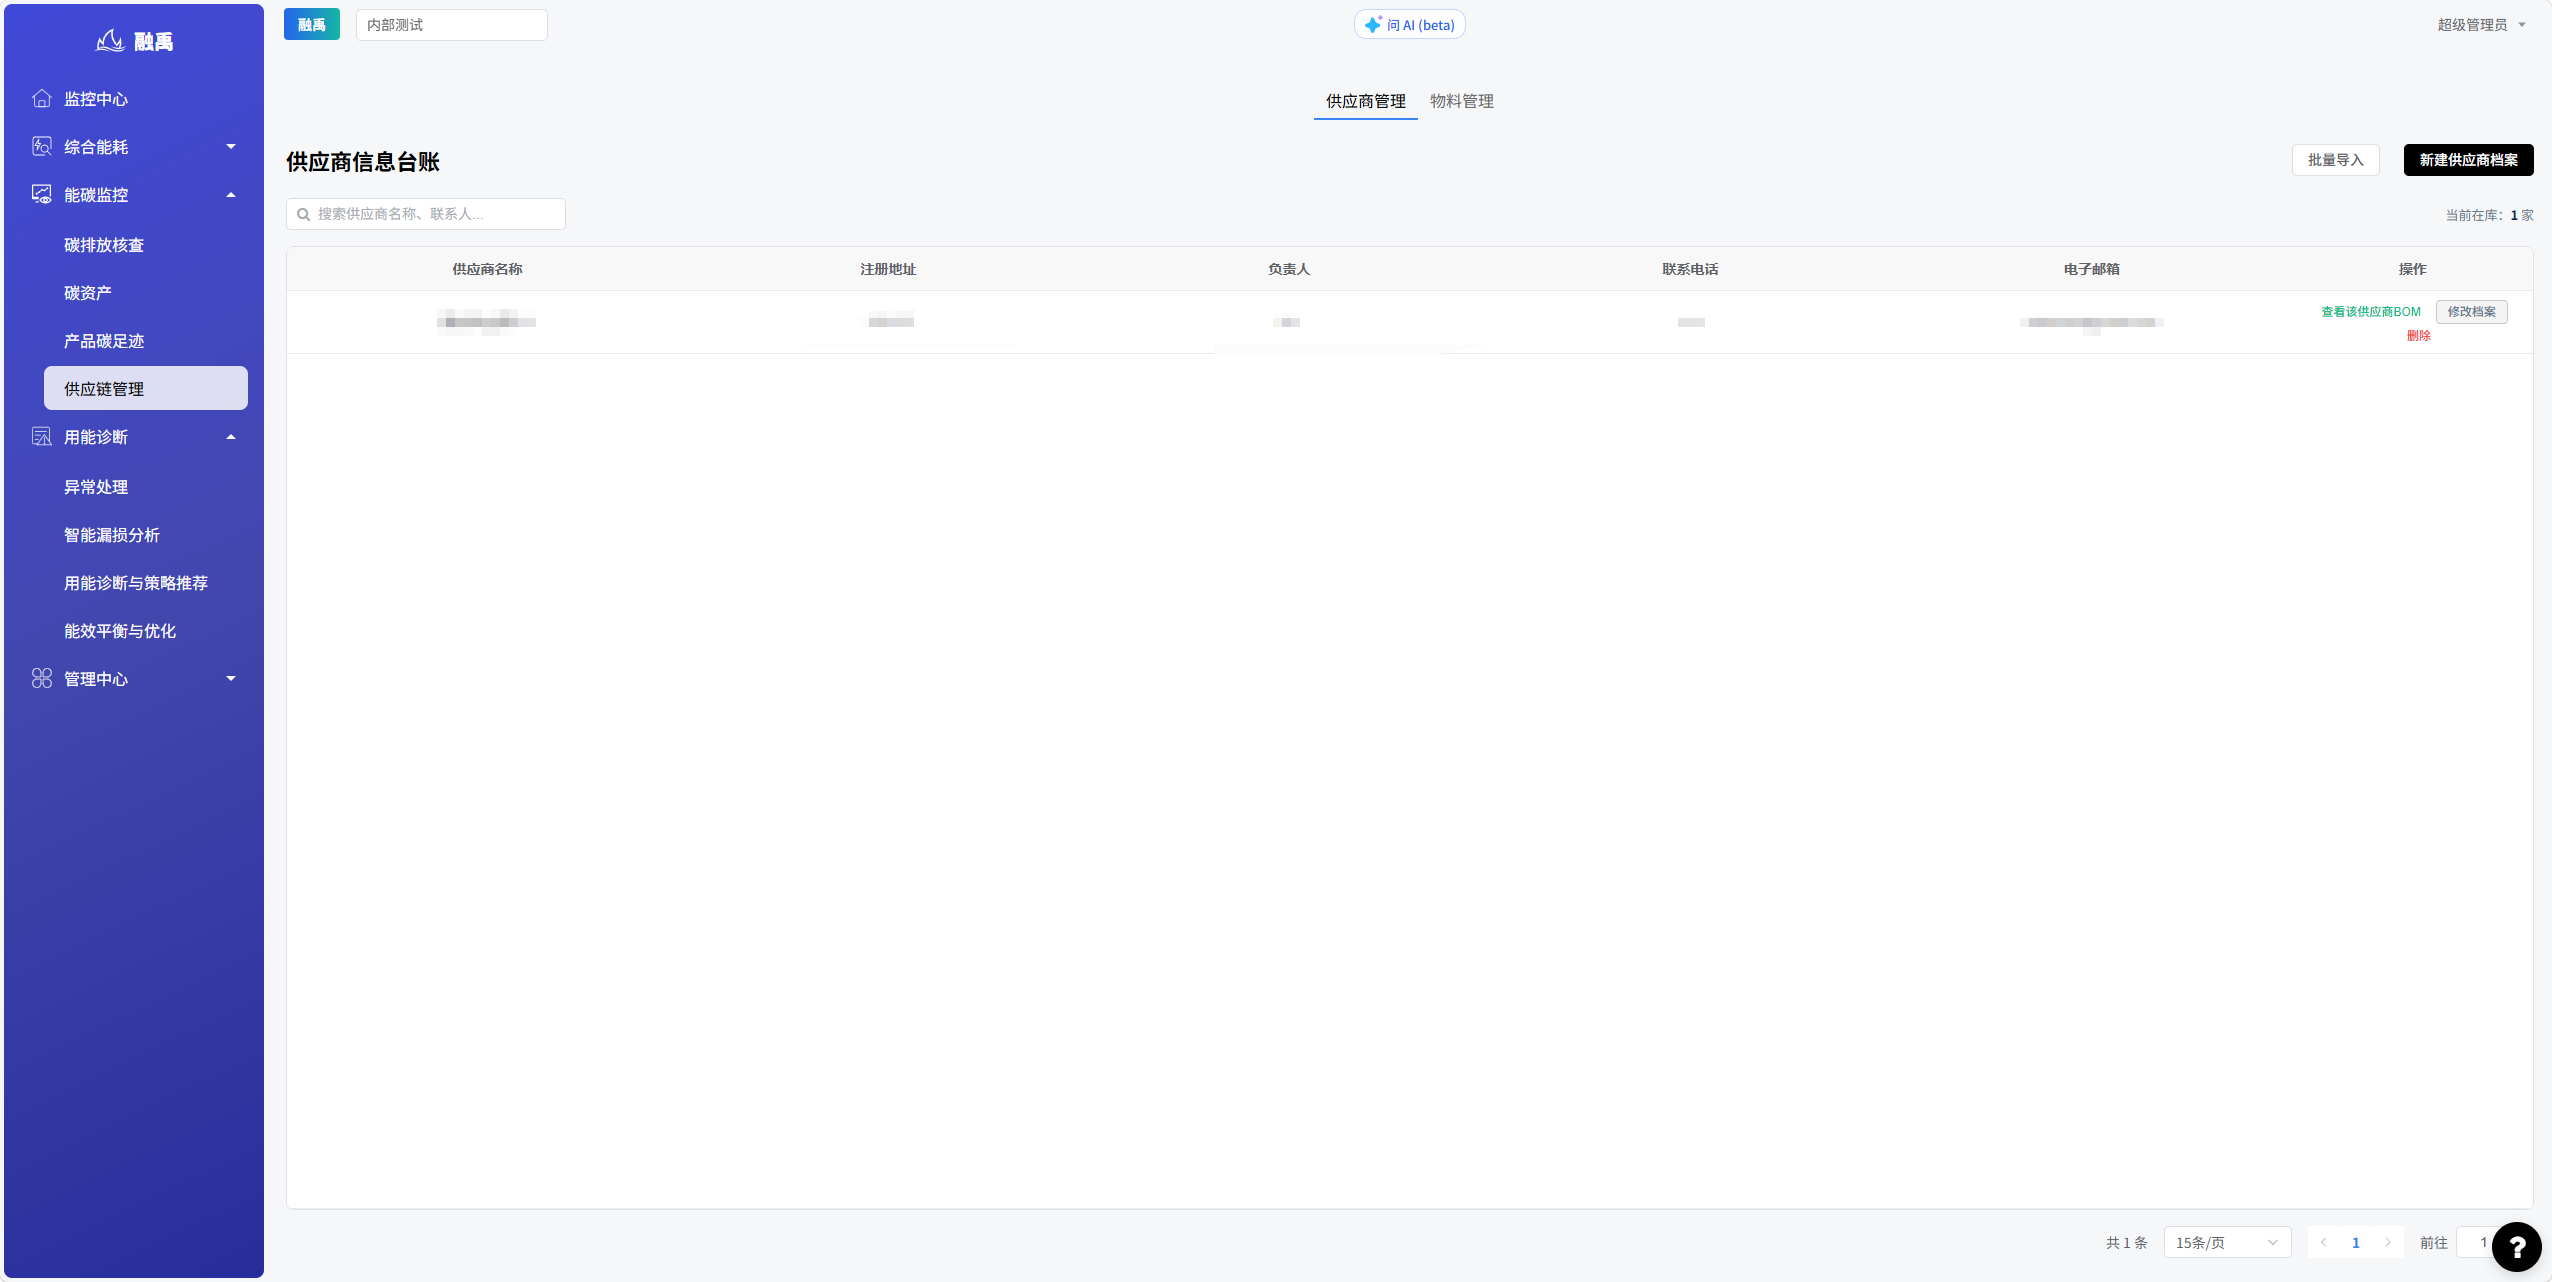Click 问 AI (beta) button
This screenshot has width=2552, height=1282.
click(x=1409, y=24)
